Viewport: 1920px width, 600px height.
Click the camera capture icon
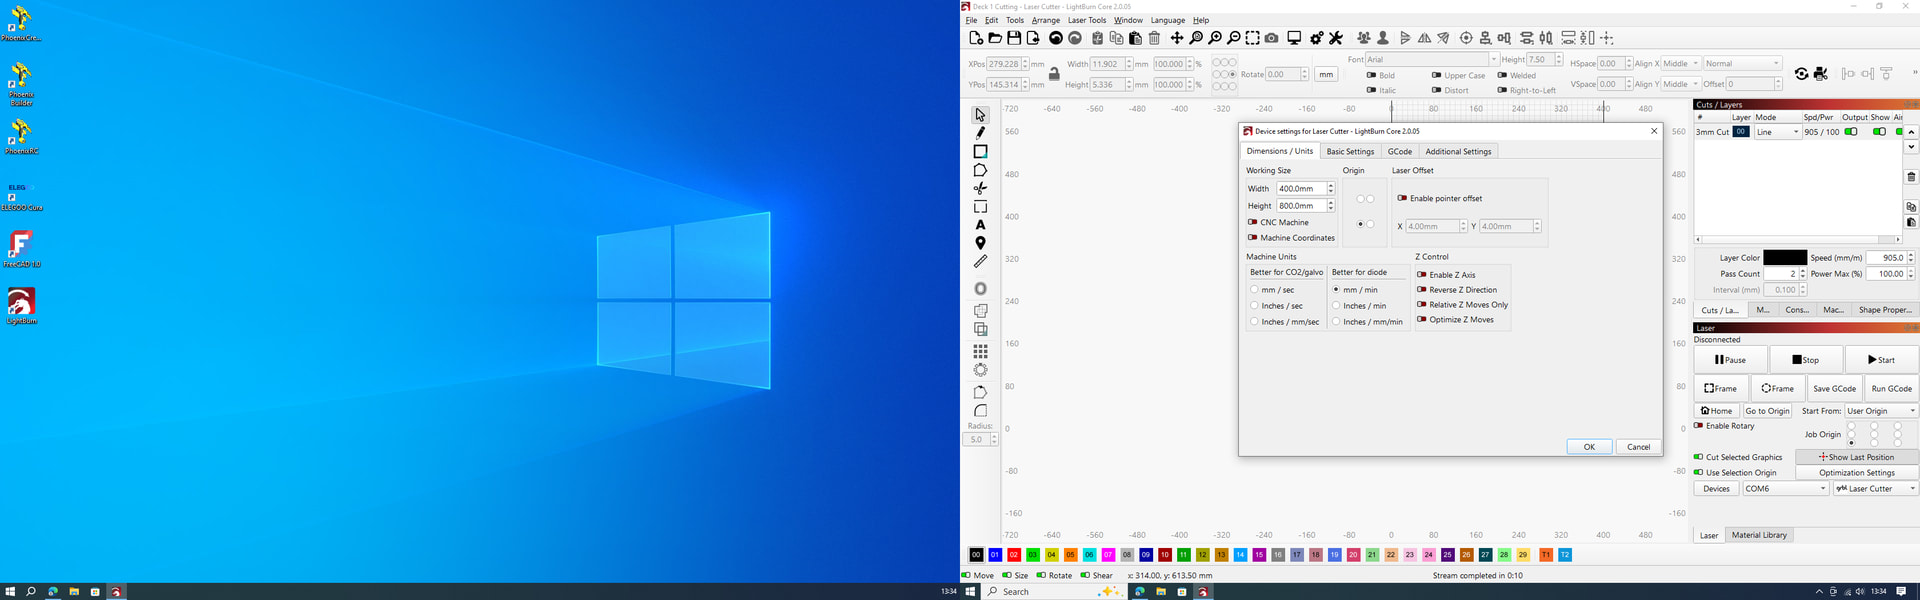tap(1271, 38)
